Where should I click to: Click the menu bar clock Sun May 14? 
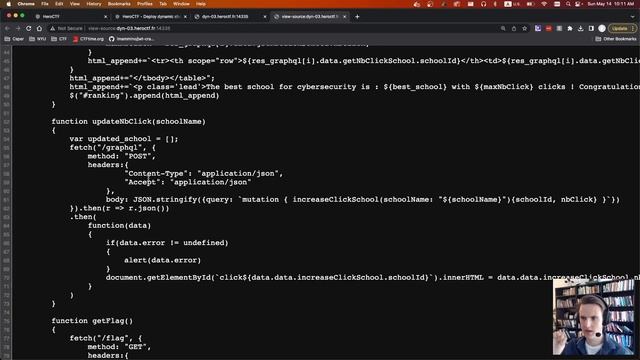click(x=611, y=4)
